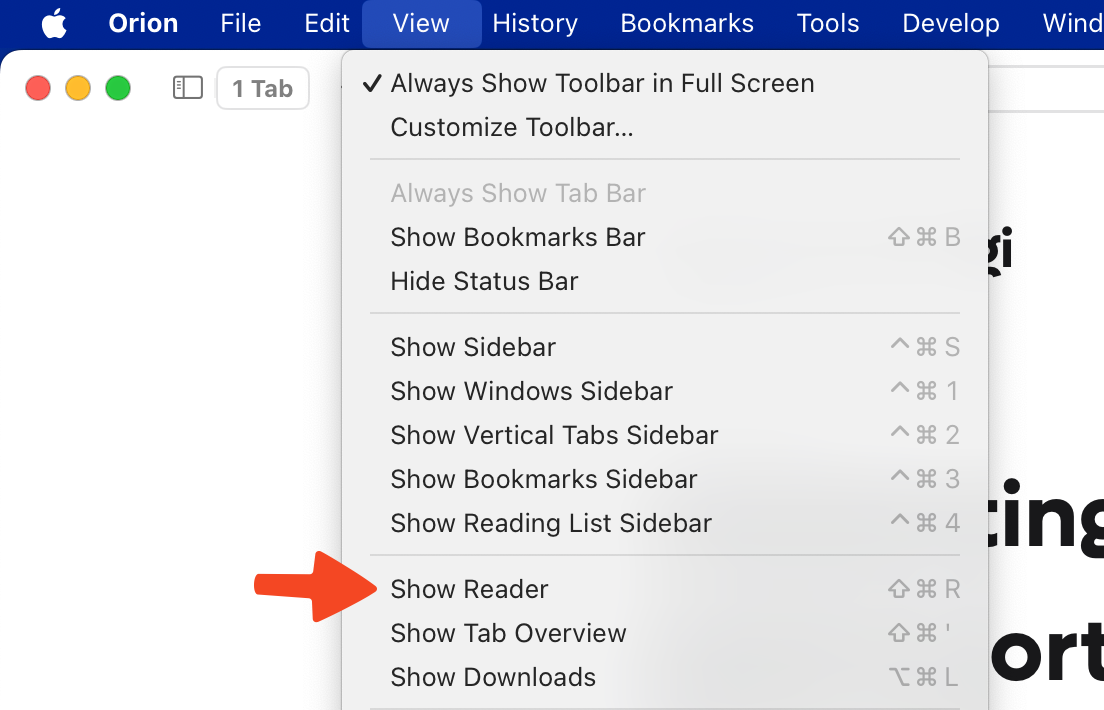Choose Show Reading List Sidebar
Viewport: 1104px width, 710px height.
point(665,523)
